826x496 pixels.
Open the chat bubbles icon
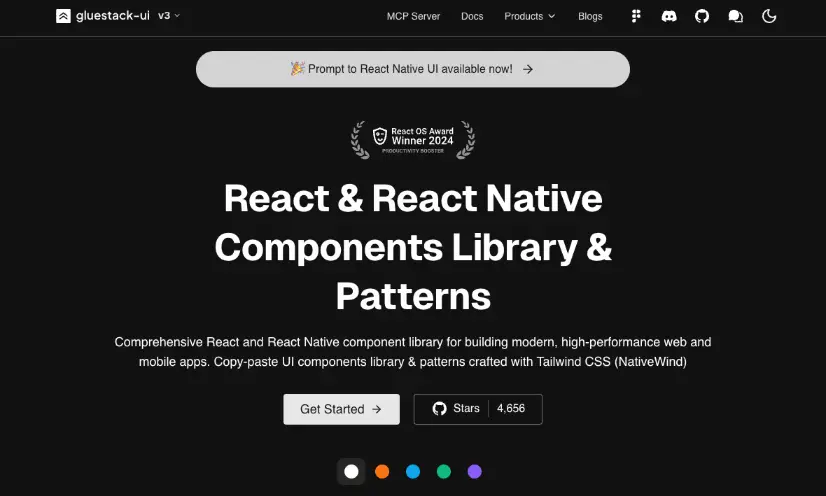tap(735, 16)
